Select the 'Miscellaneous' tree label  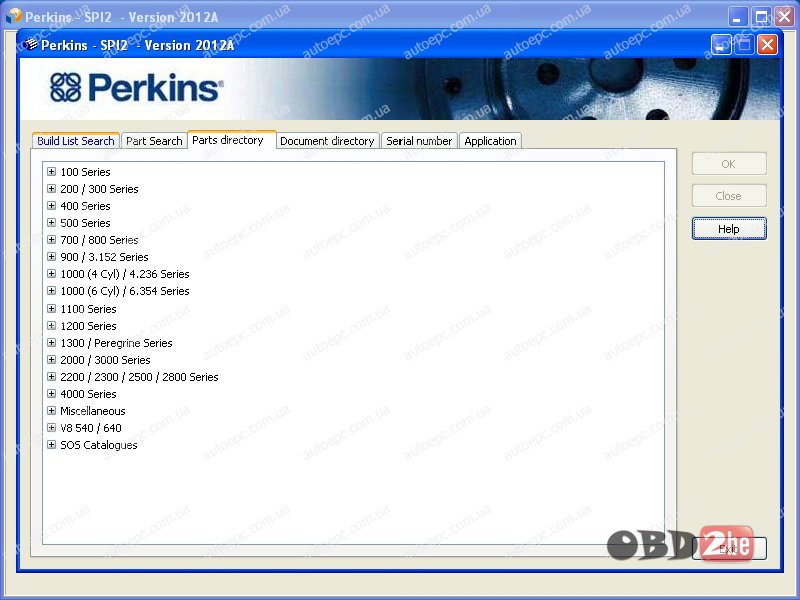pos(93,411)
